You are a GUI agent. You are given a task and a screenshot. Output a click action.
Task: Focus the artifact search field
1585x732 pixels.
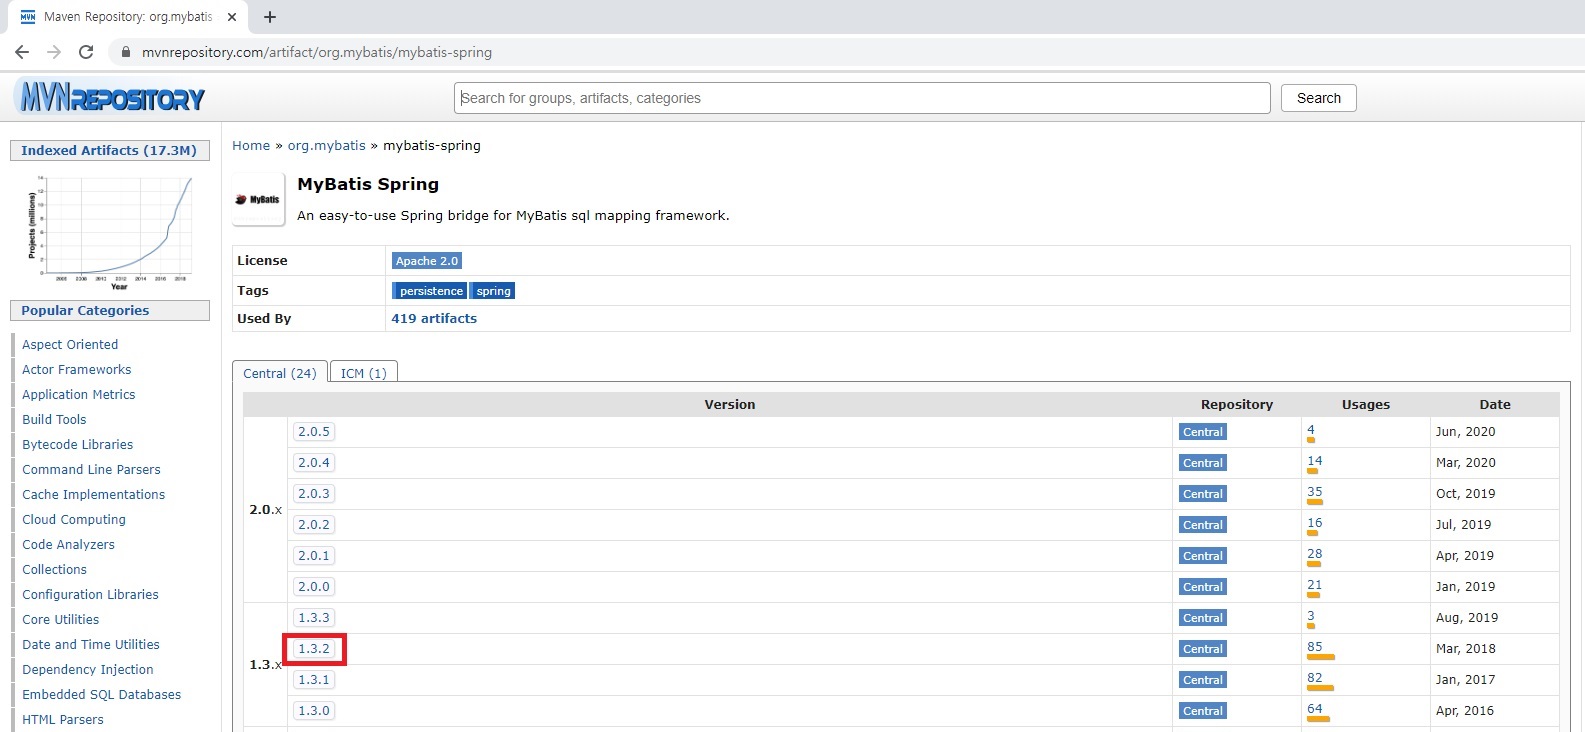(862, 98)
